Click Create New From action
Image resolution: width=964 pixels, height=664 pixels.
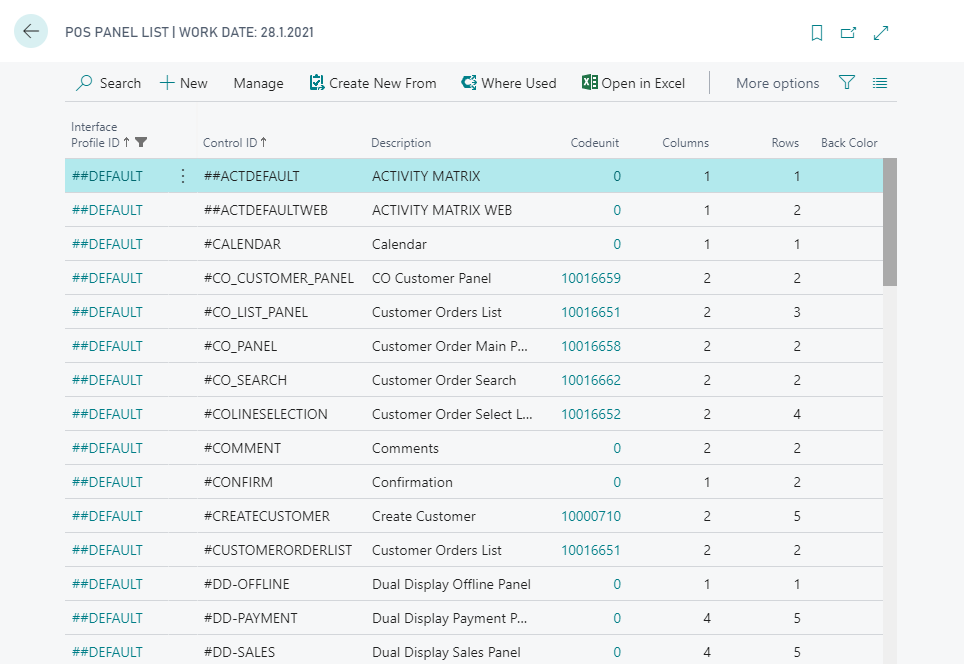click(x=373, y=83)
